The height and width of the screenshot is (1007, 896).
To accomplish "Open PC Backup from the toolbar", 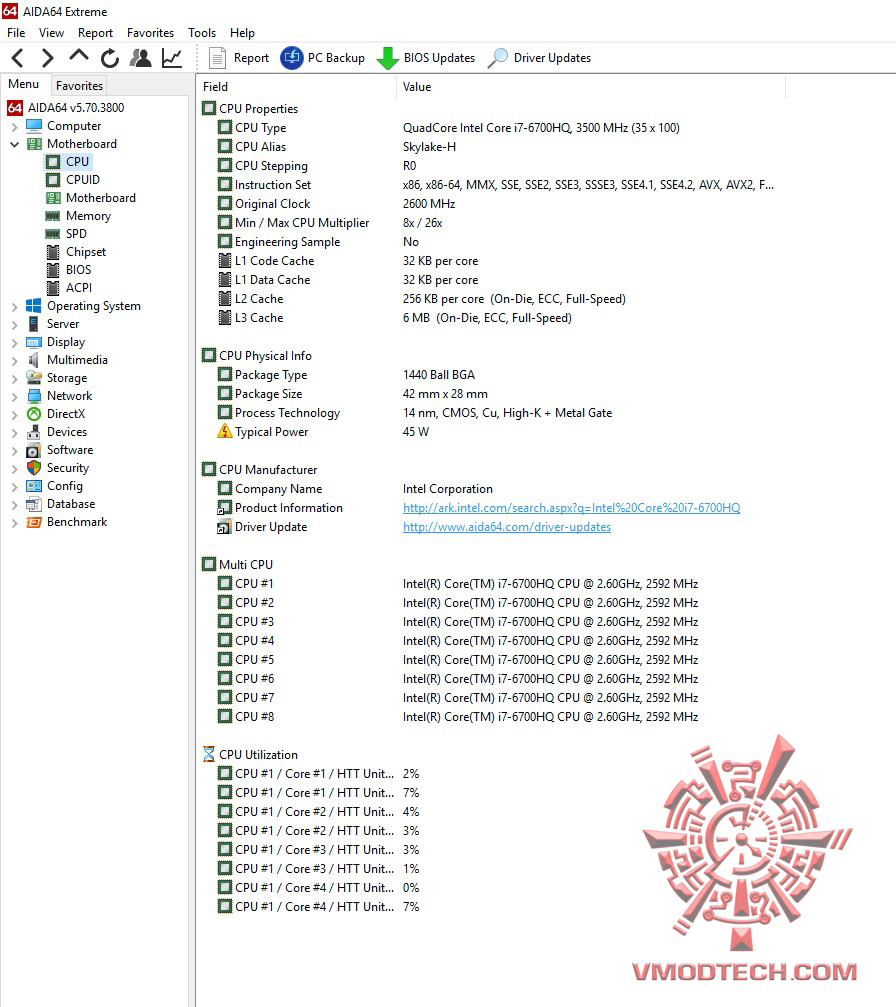I will click(x=322, y=58).
